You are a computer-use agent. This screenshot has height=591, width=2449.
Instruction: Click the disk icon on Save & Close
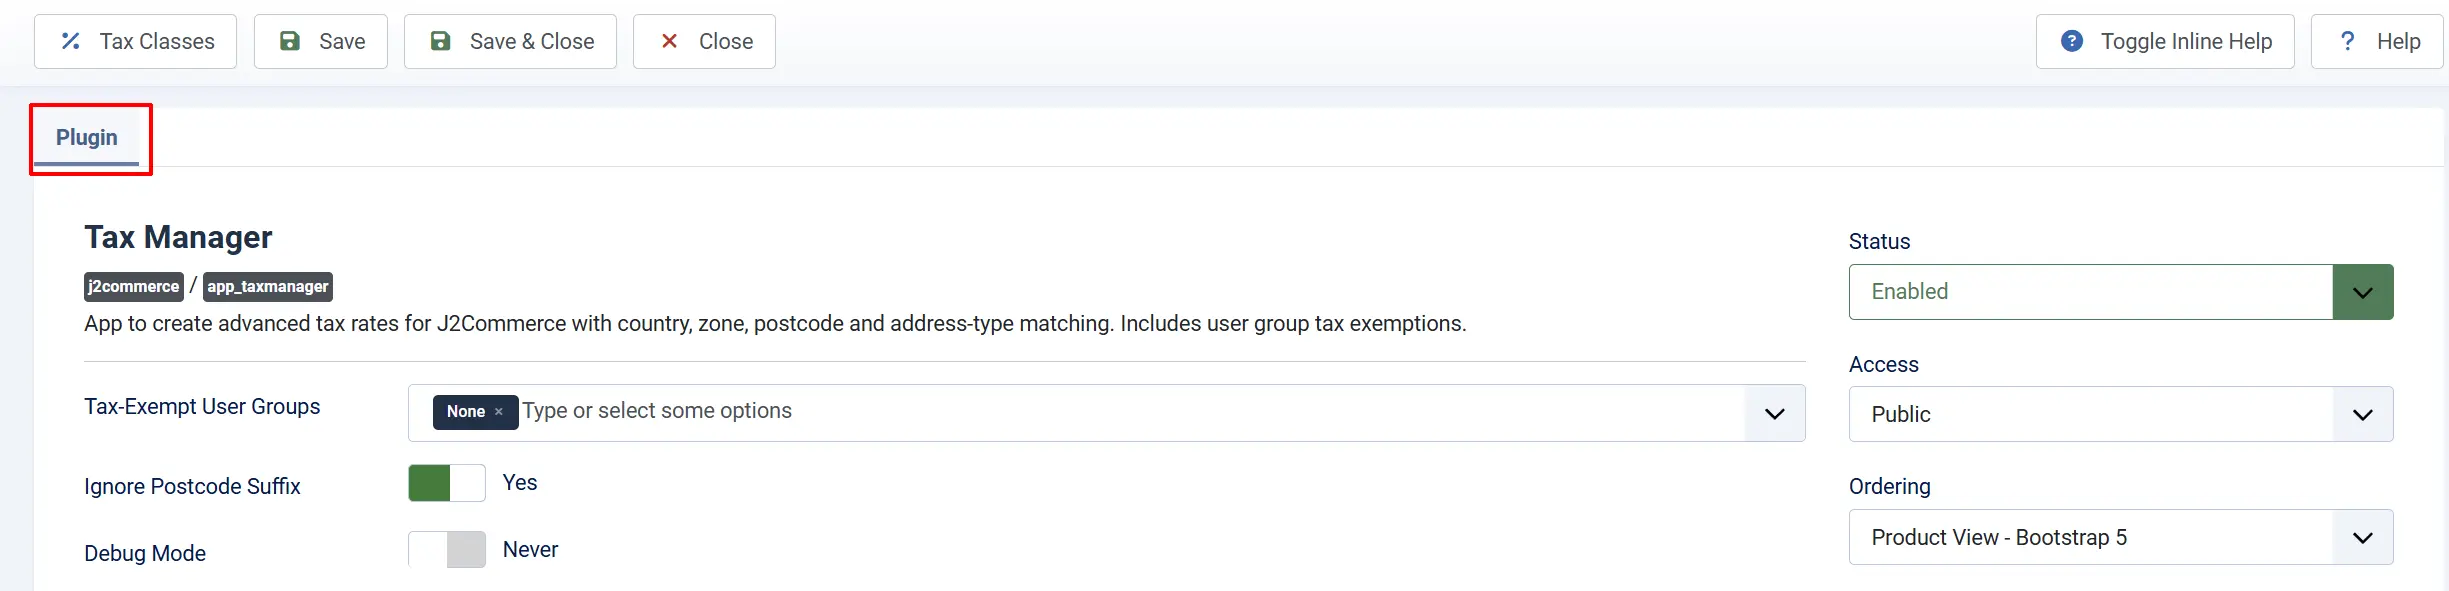pos(440,41)
